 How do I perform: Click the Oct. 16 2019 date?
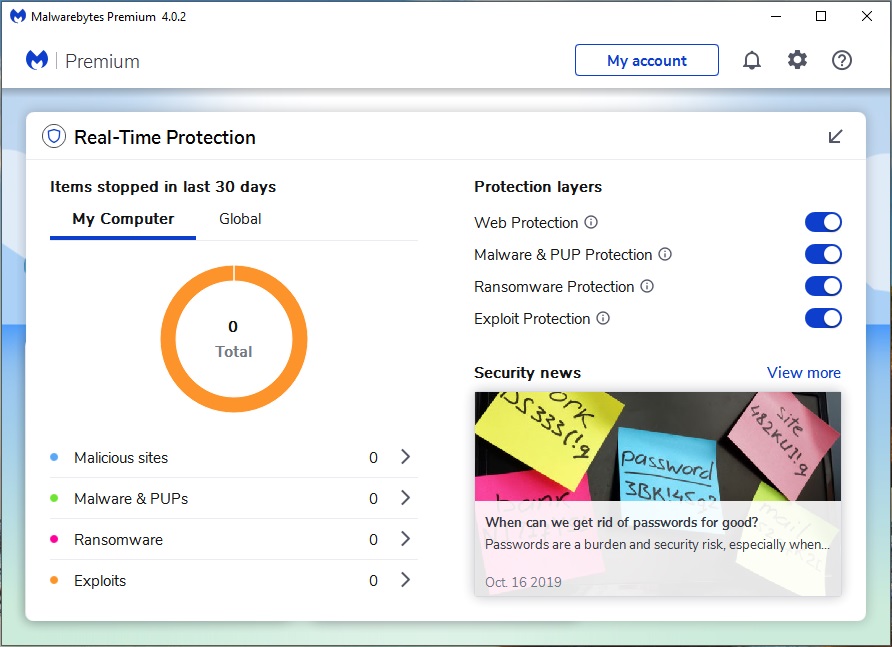(523, 582)
